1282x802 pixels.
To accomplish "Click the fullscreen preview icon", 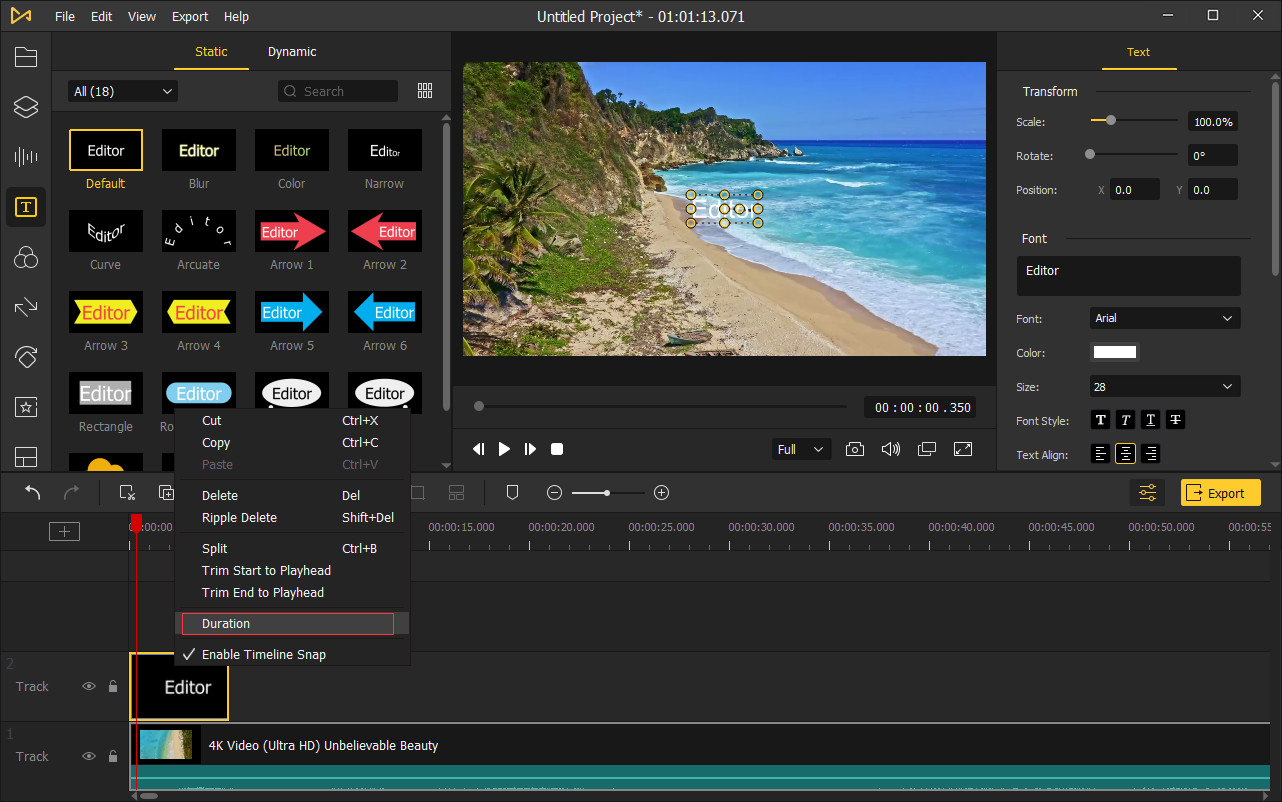I will [963, 449].
